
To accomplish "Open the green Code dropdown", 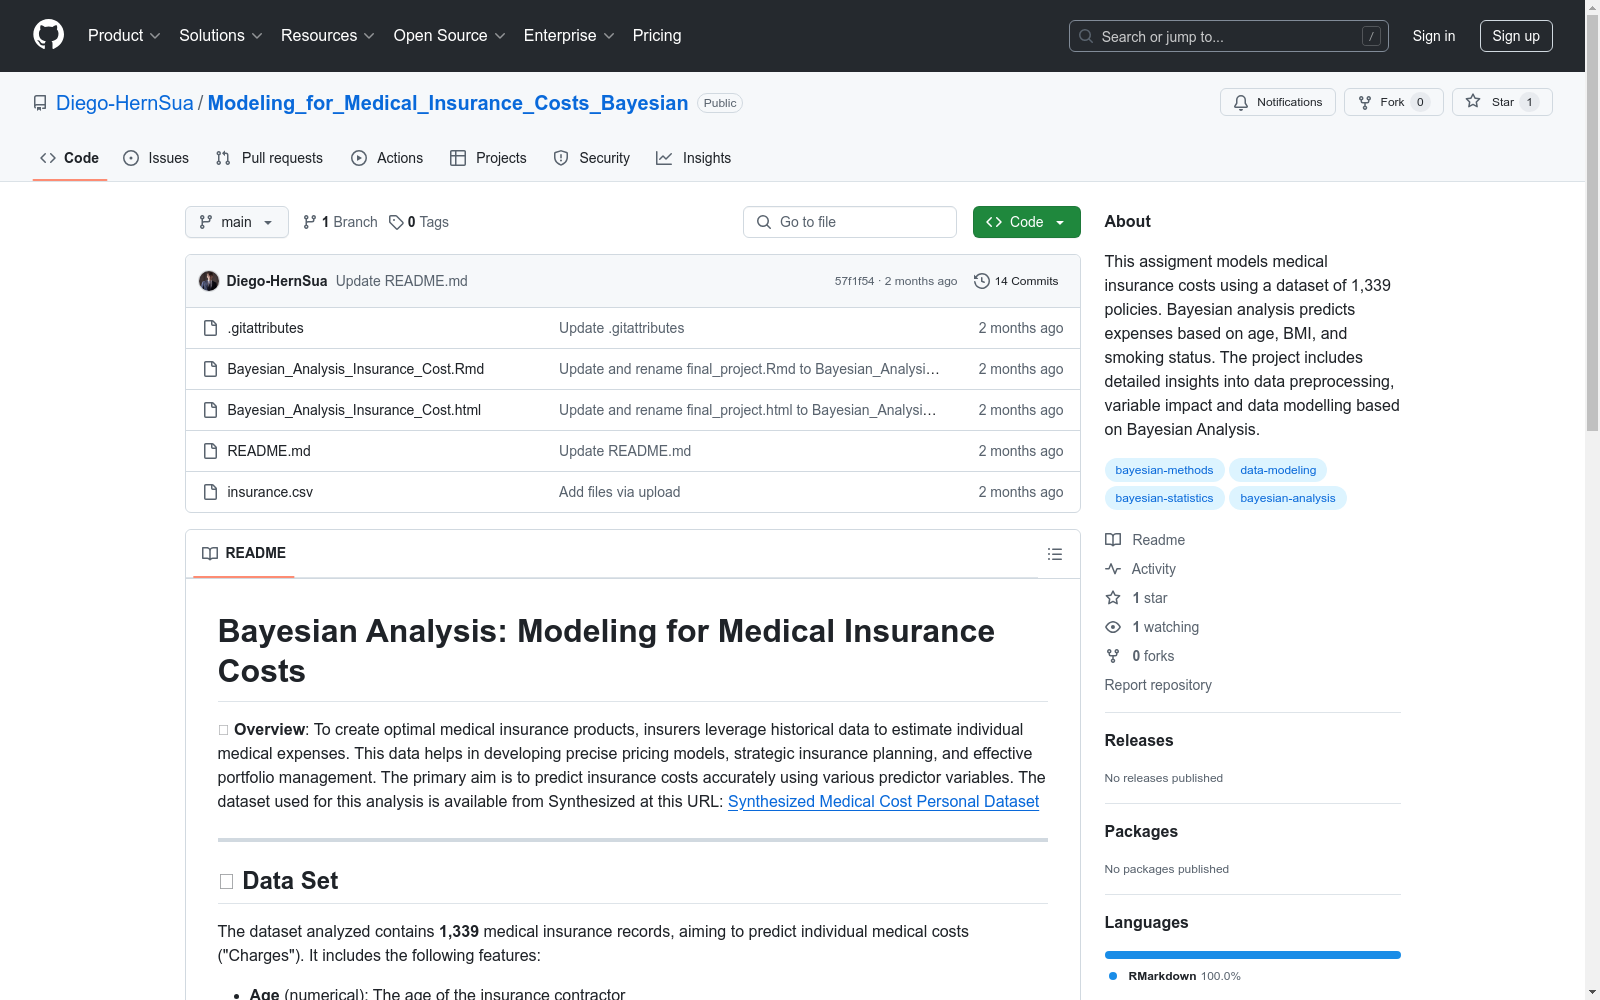I will tap(1026, 221).
